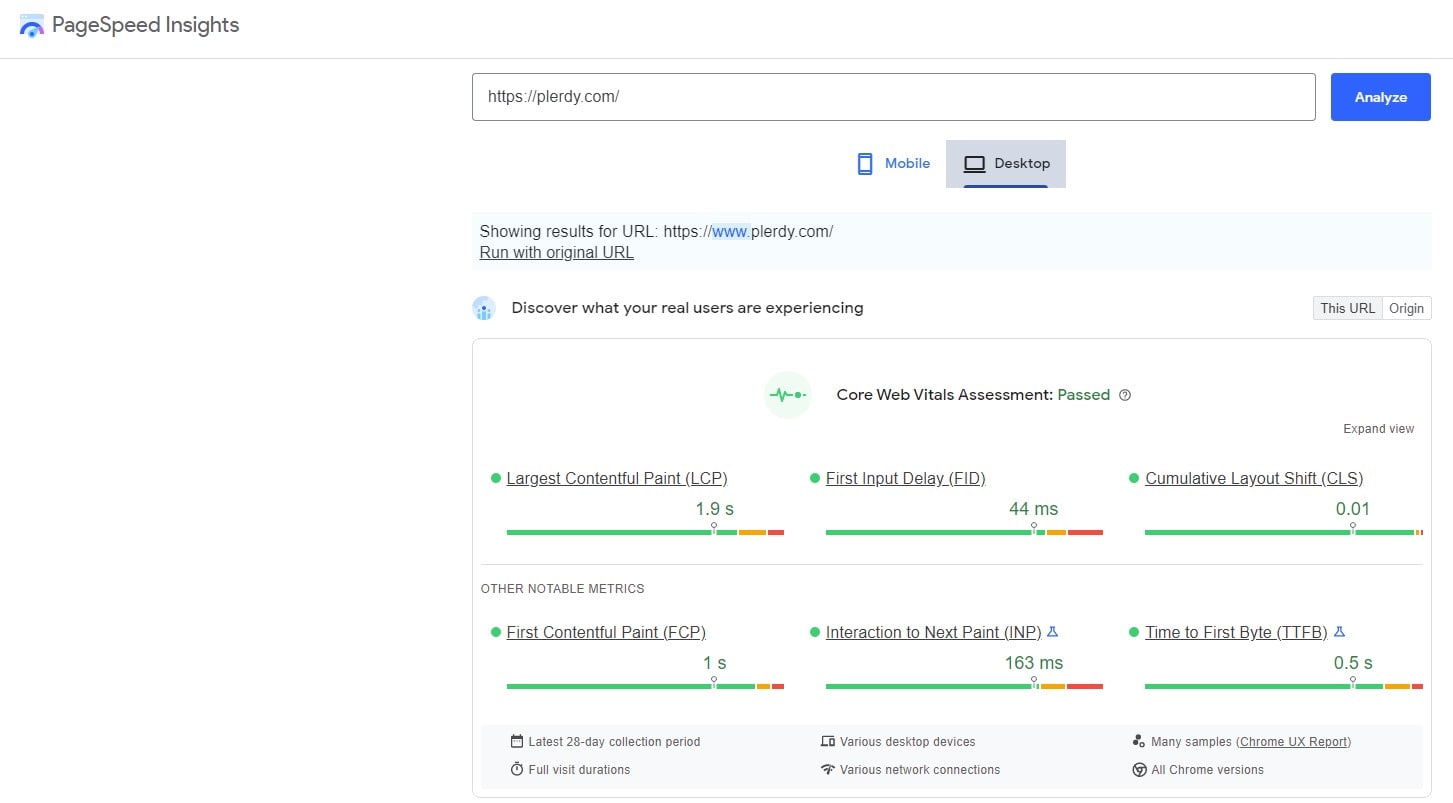Click the wifi icon beside network connections
This screenshot has width=1453, height=803.
pos(827,769)
